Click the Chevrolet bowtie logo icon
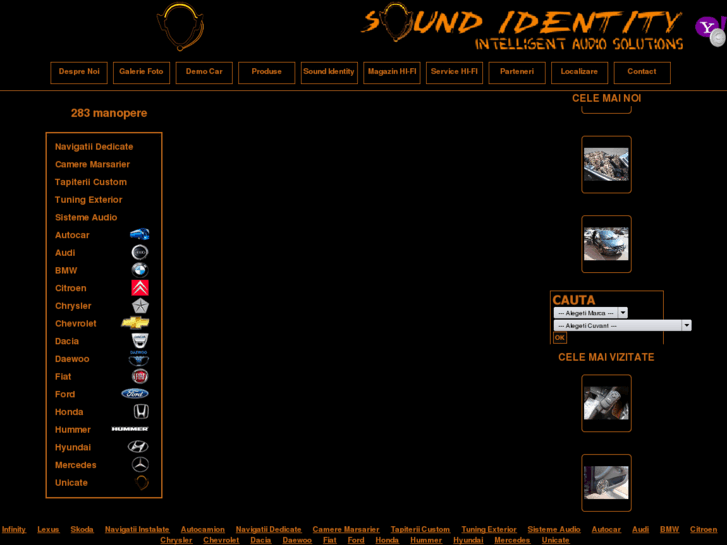The height and width of the screenshot is (545, 727). click(135, 323)
